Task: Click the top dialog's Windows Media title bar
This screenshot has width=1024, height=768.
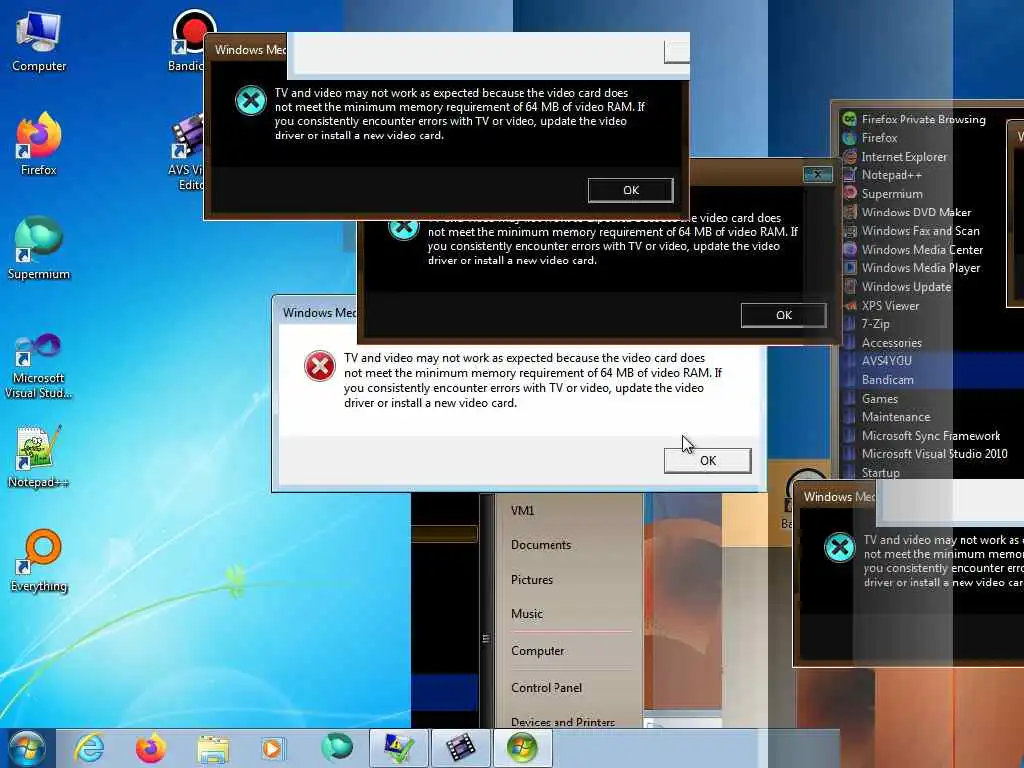Action: (248, 50)
